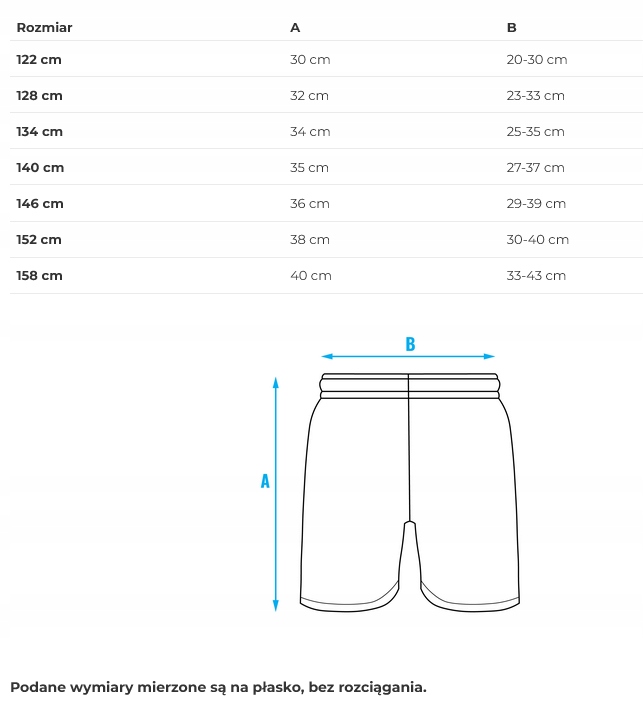The width and height of the screenshot is (643, 710).
Task: Select the B column header in the table
Action: (x=512, y=27)
